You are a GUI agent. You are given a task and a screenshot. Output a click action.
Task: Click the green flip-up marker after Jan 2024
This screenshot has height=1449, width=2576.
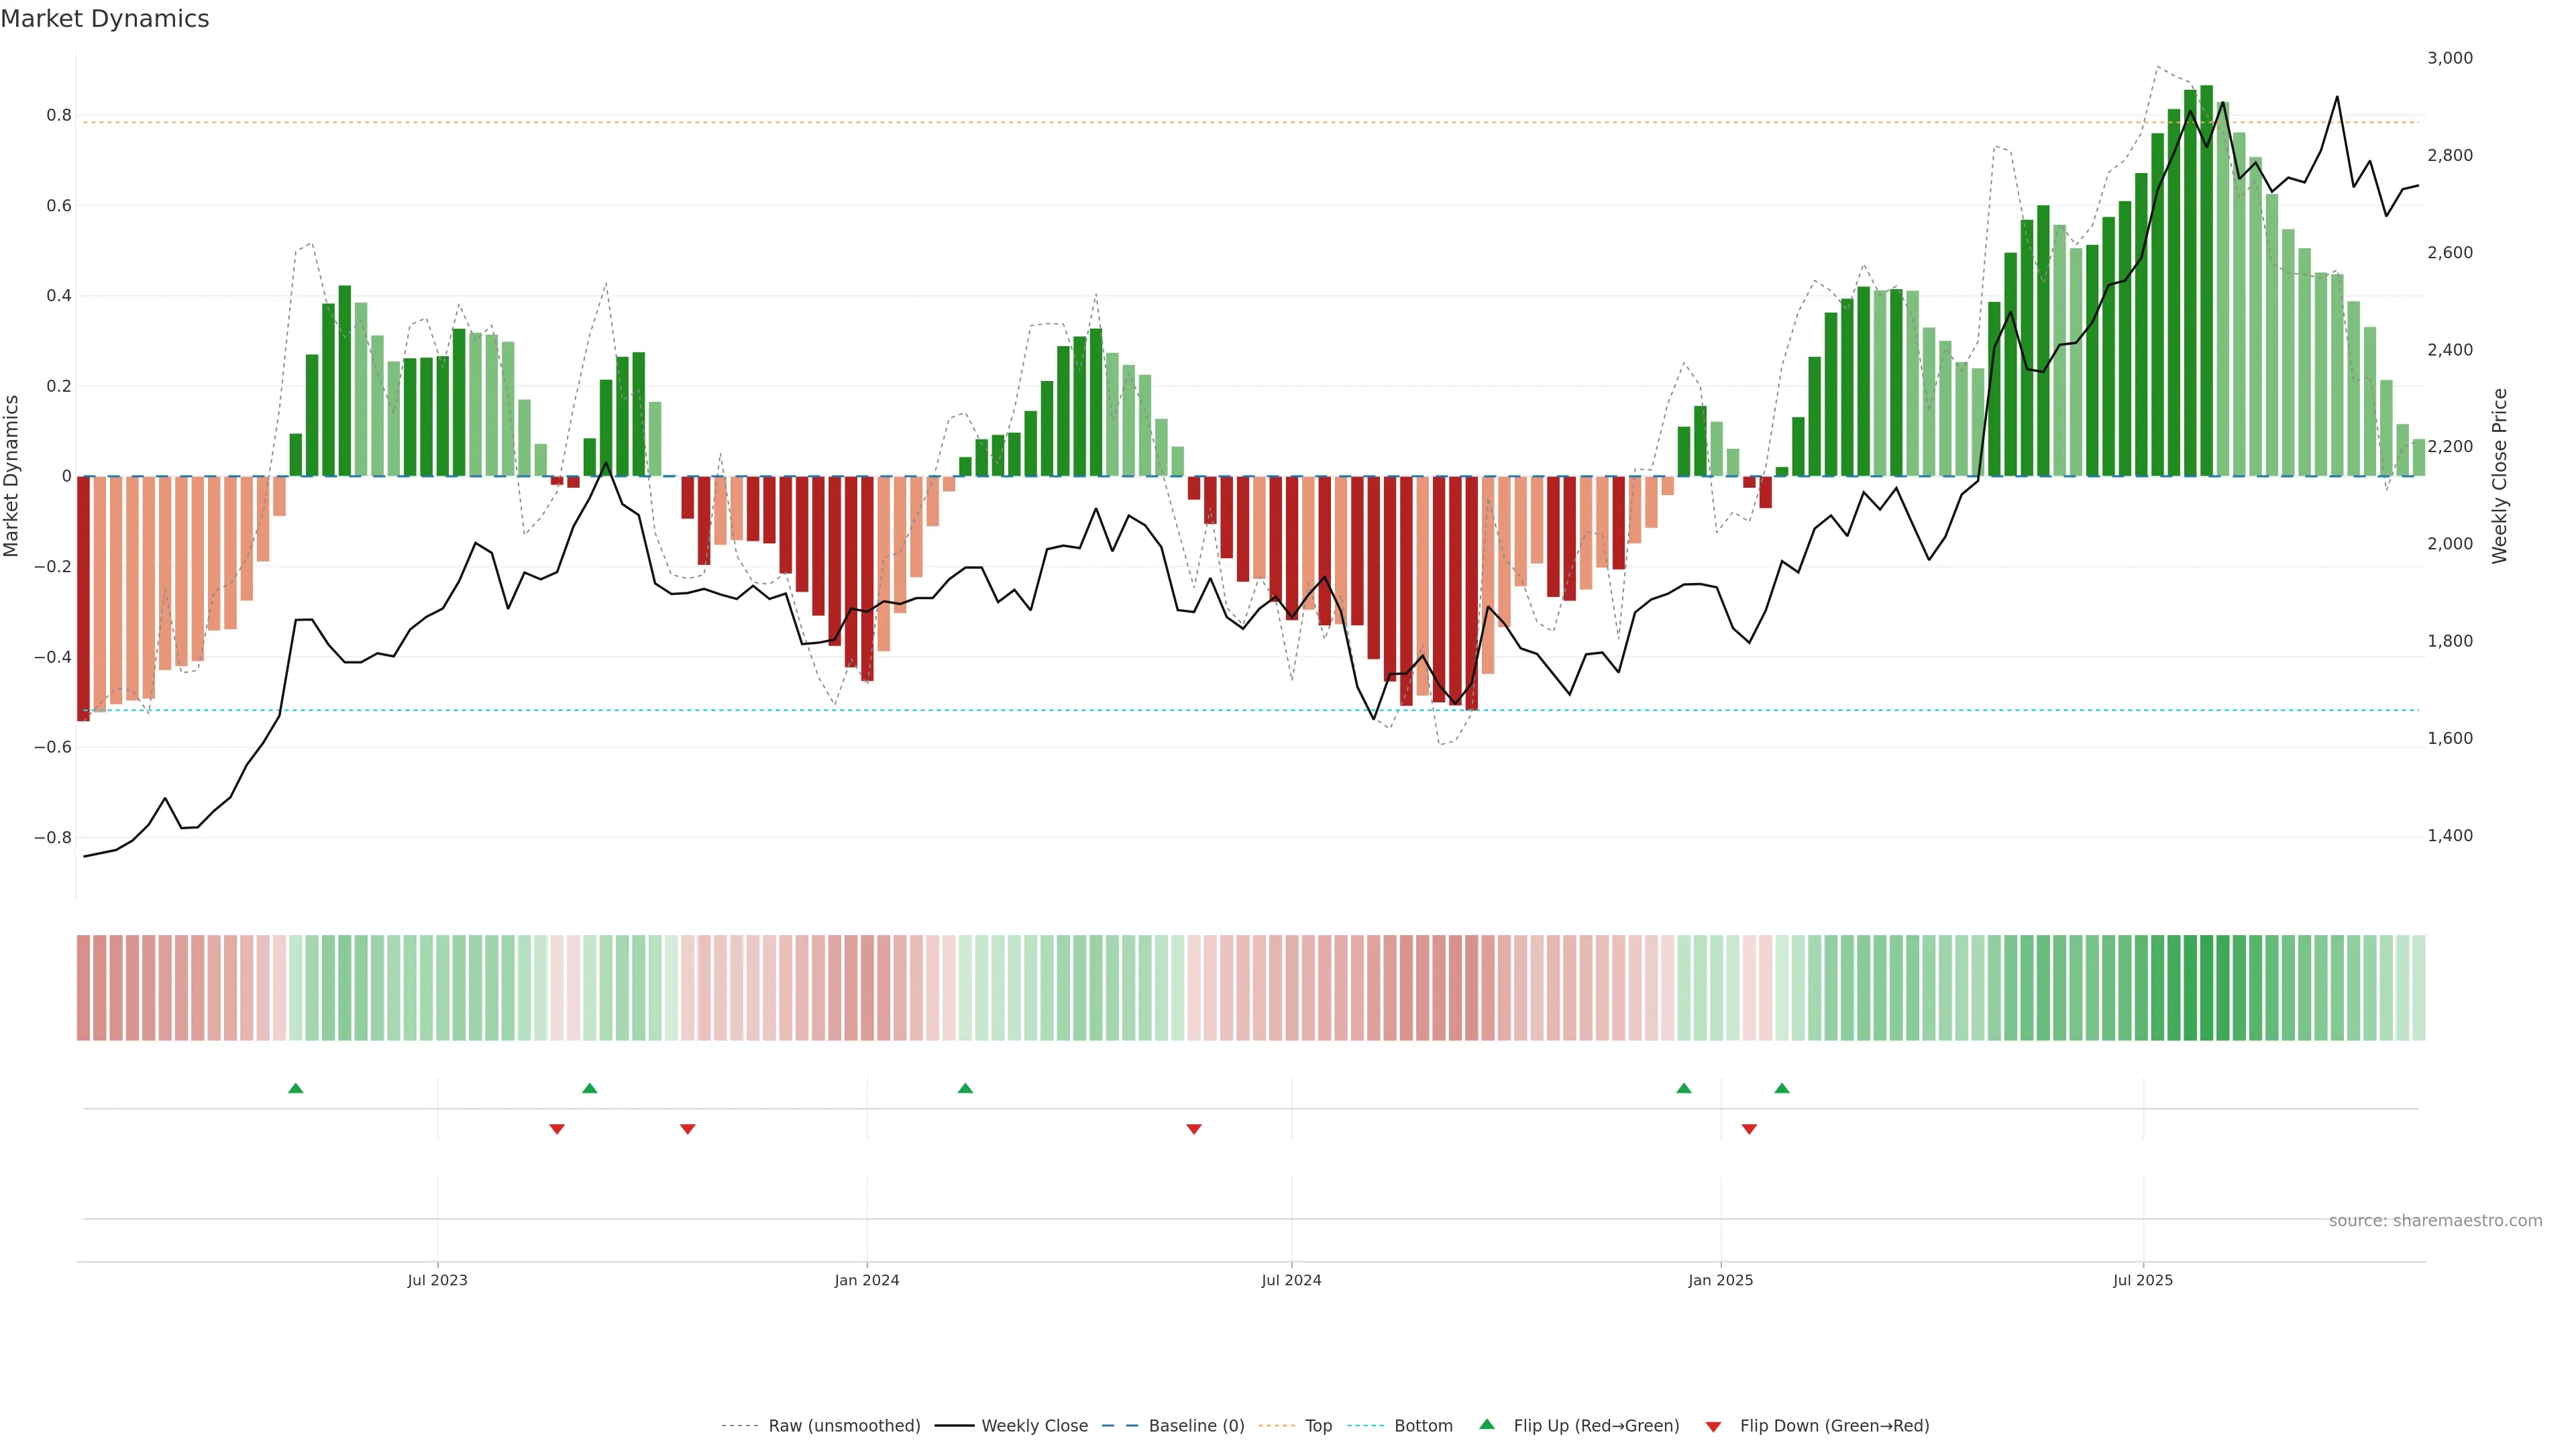965,1088
